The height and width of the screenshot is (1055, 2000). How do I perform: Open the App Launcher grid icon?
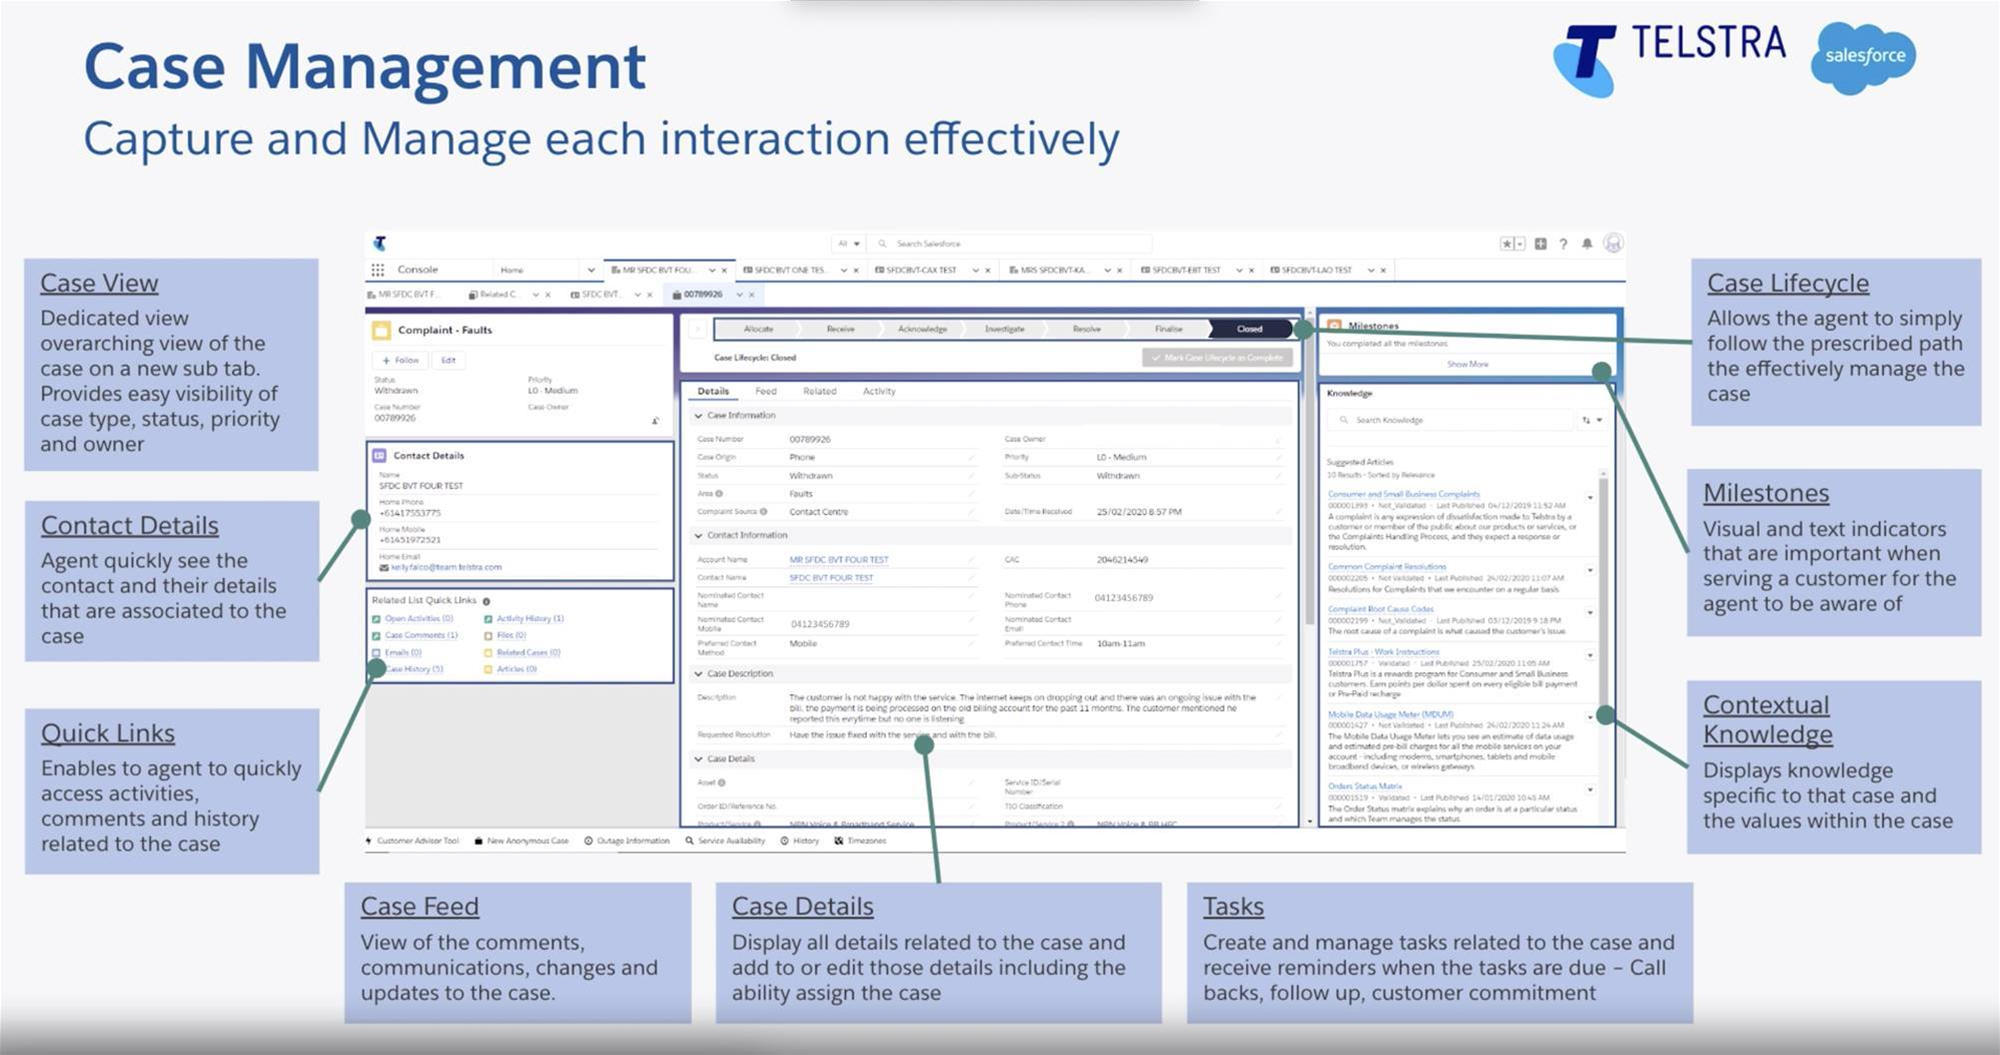[377, 270]
